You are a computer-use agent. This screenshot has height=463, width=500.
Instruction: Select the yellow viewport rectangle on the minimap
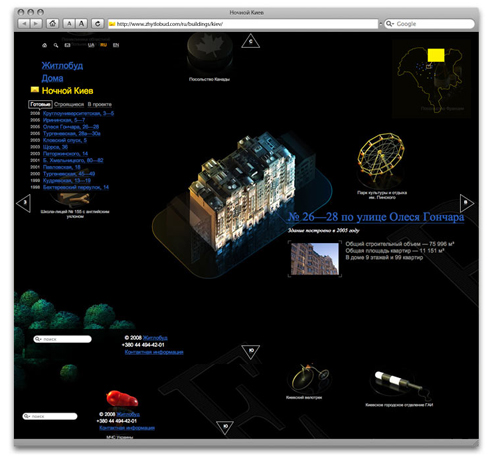click(x=436, y=55)
